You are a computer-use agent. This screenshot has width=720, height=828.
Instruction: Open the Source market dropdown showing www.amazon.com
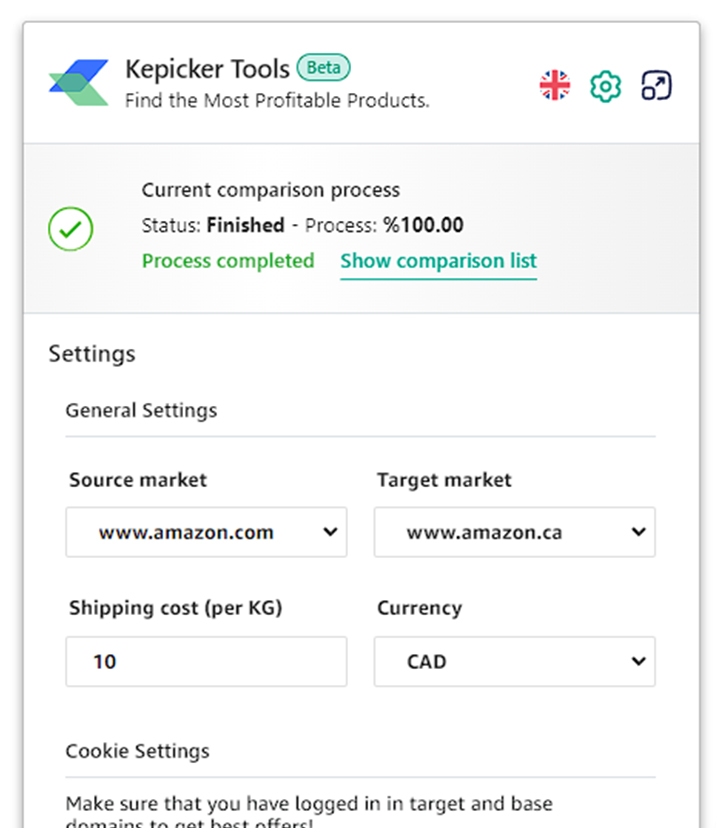[205, 532]
